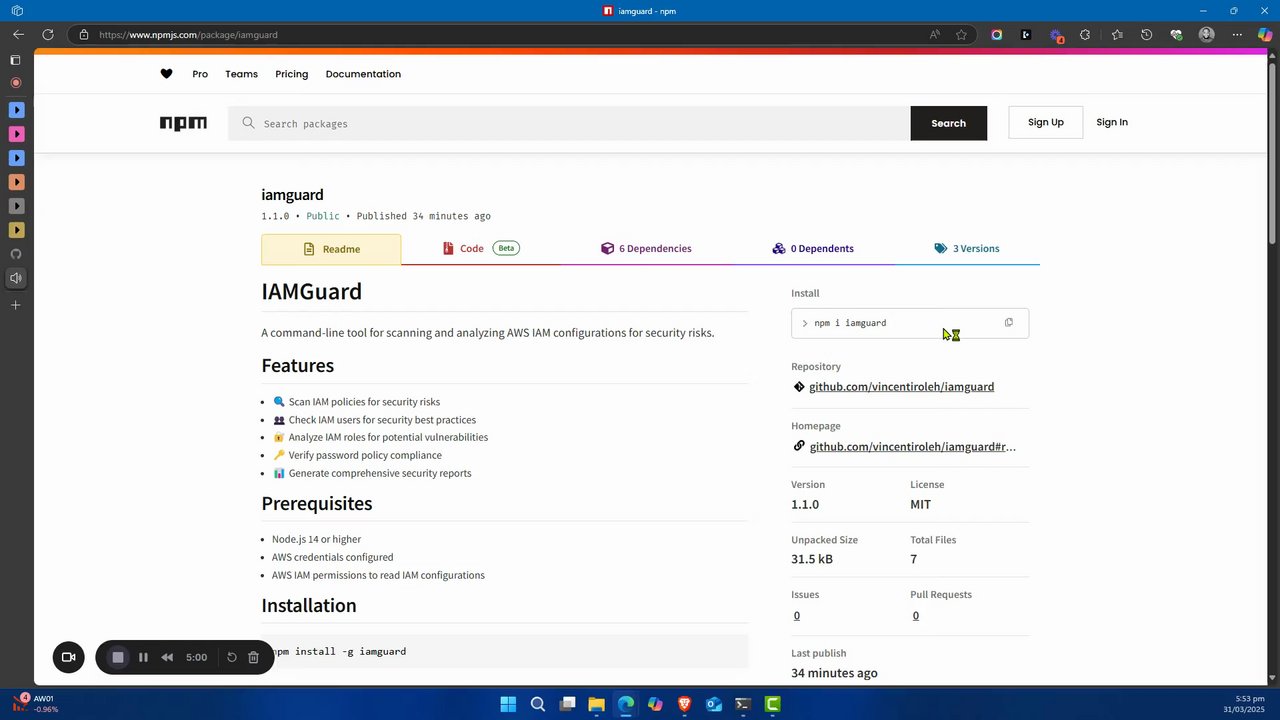Open Browser essentials heart icon
The width and height of the screenshot is (1280, 720).
(1176, 34)
